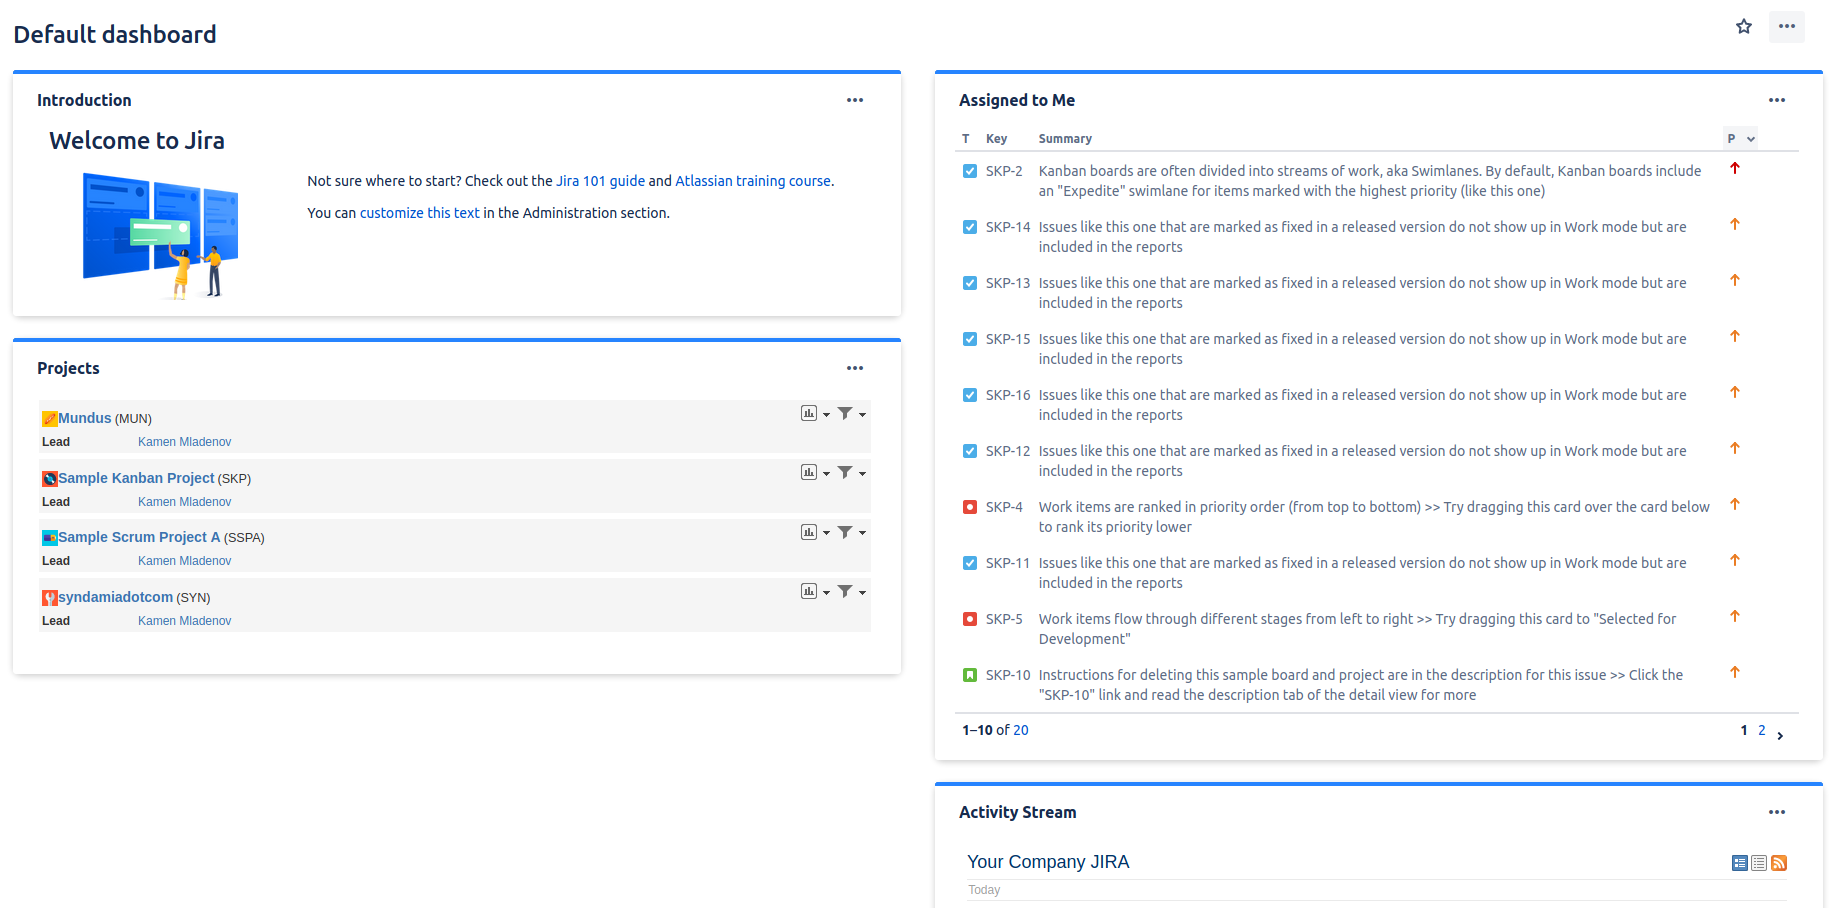
Task: Switch Activity Stream to list view icon
Action: point(1759,863)
